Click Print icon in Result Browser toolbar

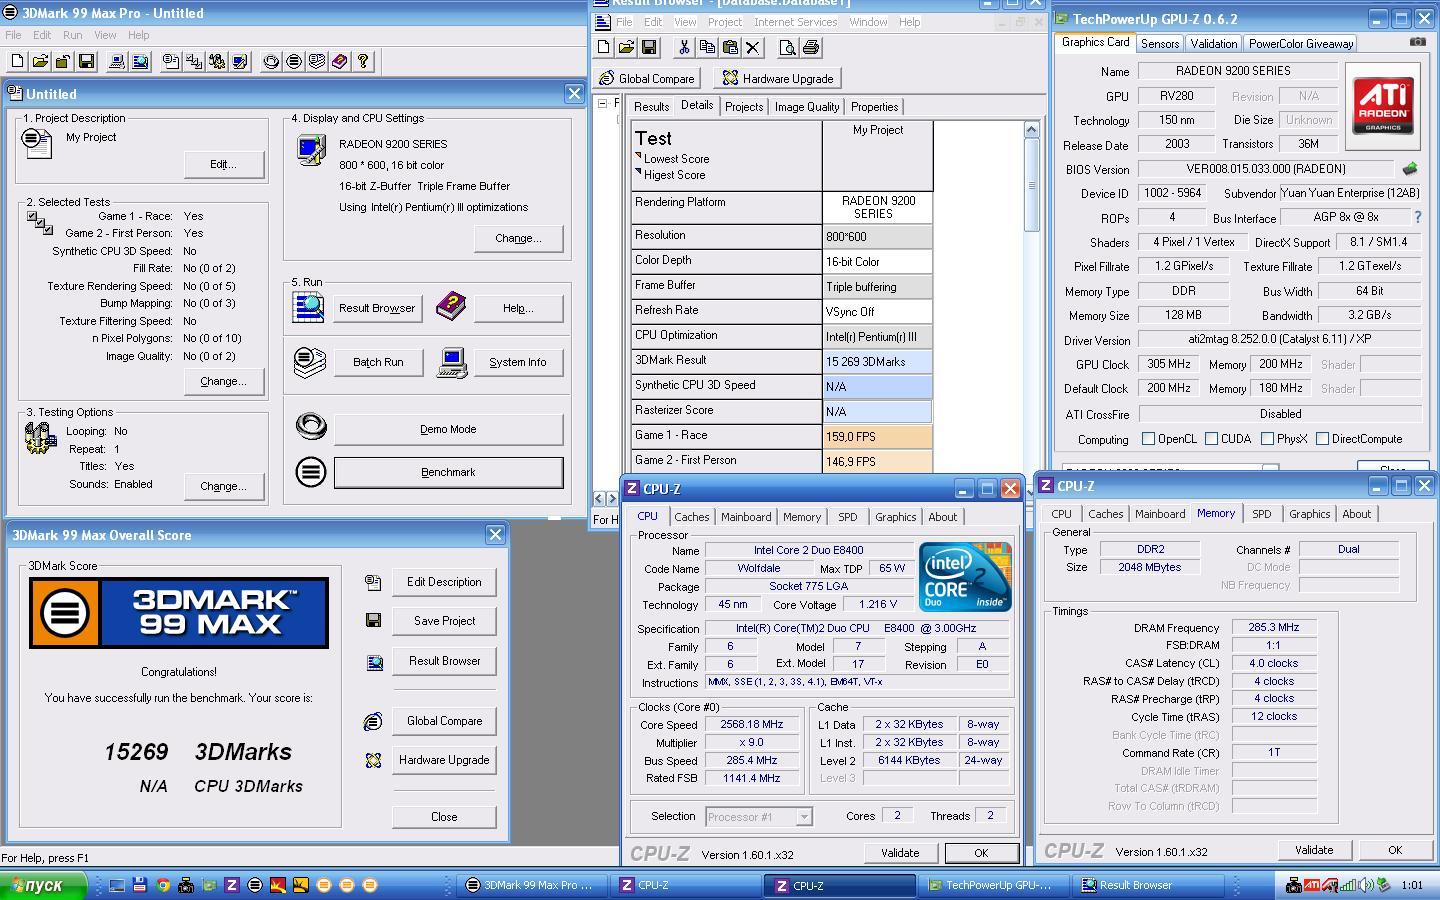coord(810,47)
